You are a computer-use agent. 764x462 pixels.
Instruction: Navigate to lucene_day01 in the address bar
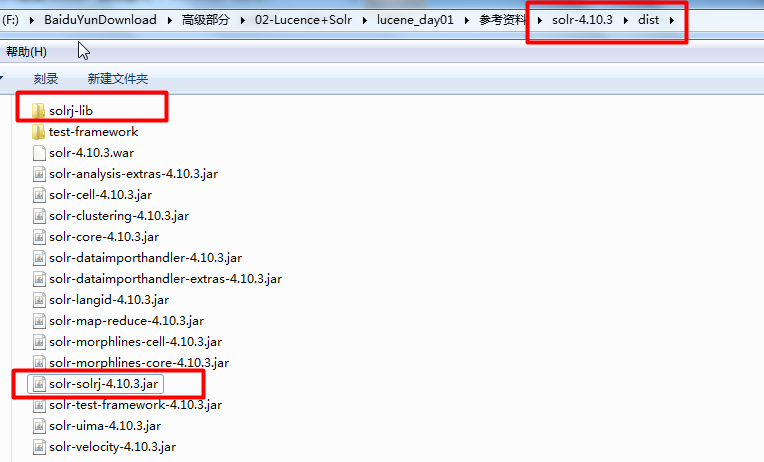coord(415,20)
